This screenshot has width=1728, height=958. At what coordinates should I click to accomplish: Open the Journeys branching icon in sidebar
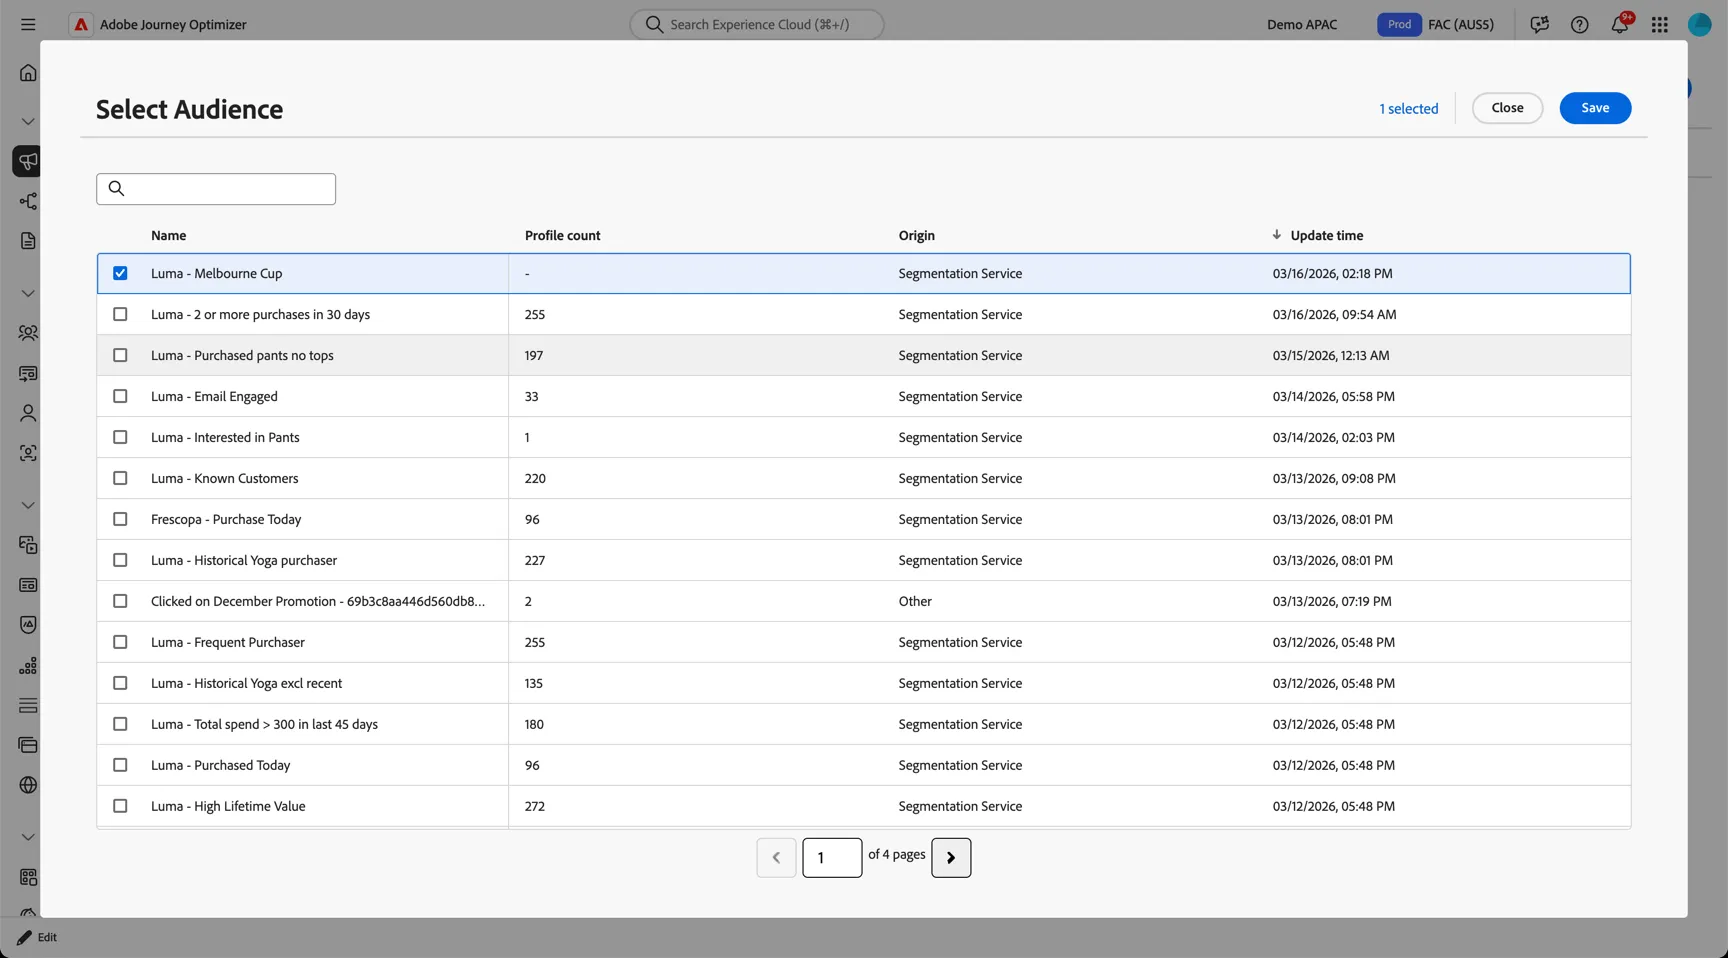tap(28, 201)
